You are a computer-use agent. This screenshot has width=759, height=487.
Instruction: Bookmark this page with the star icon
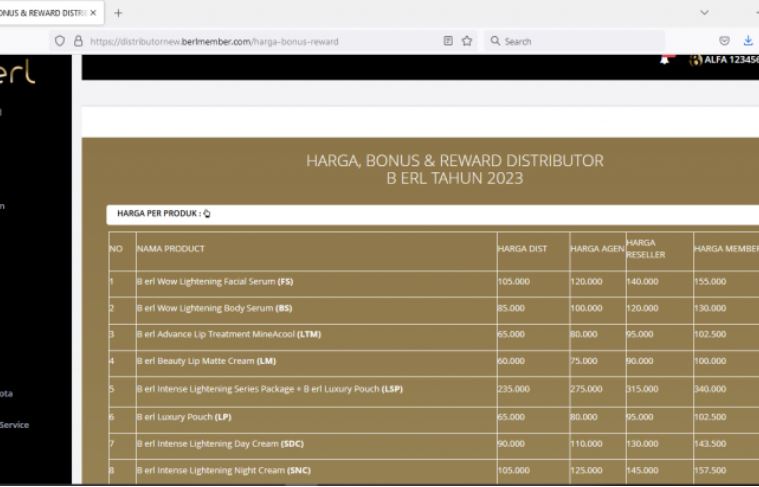pos(468,42)
